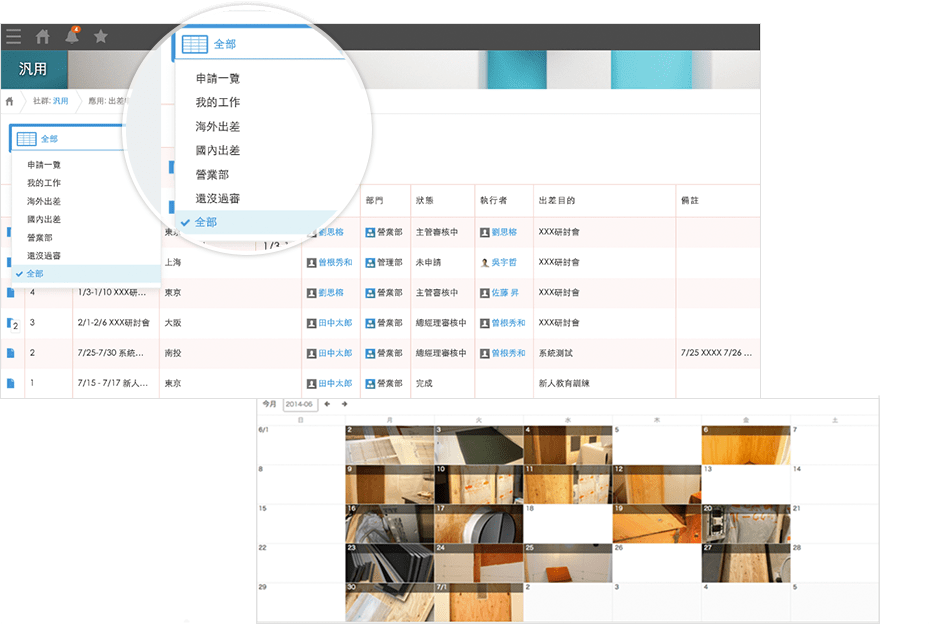Open the calendar photo on June 12
The image size is (929, 625).
point(656,485)
